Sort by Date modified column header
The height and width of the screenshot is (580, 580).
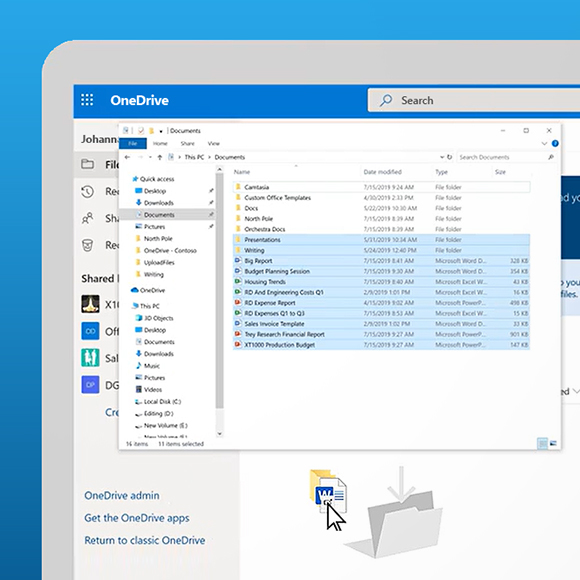(382, 172)
